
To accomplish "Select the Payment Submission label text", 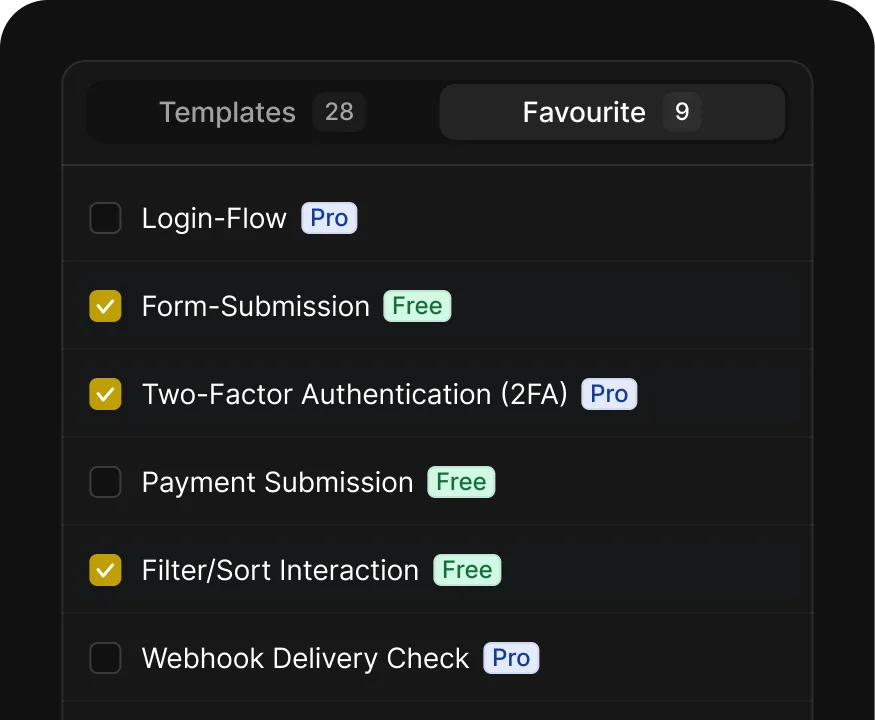I will point(277,482).
